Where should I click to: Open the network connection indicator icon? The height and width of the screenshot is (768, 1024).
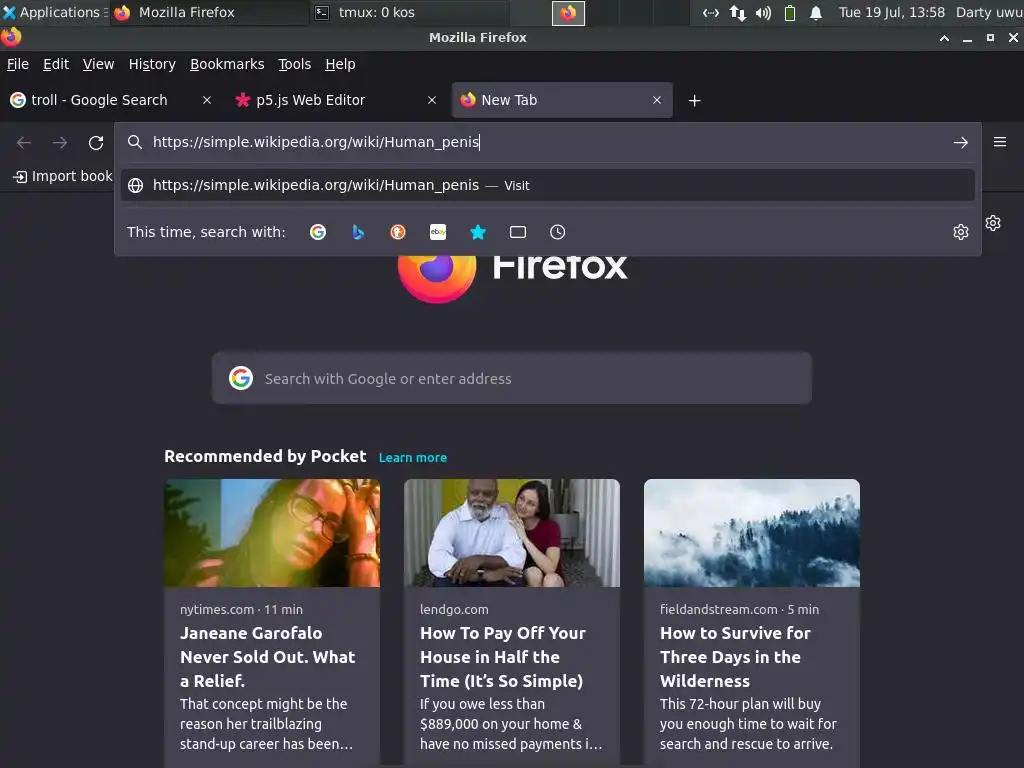pyautogui.click(x=737, y=12)
